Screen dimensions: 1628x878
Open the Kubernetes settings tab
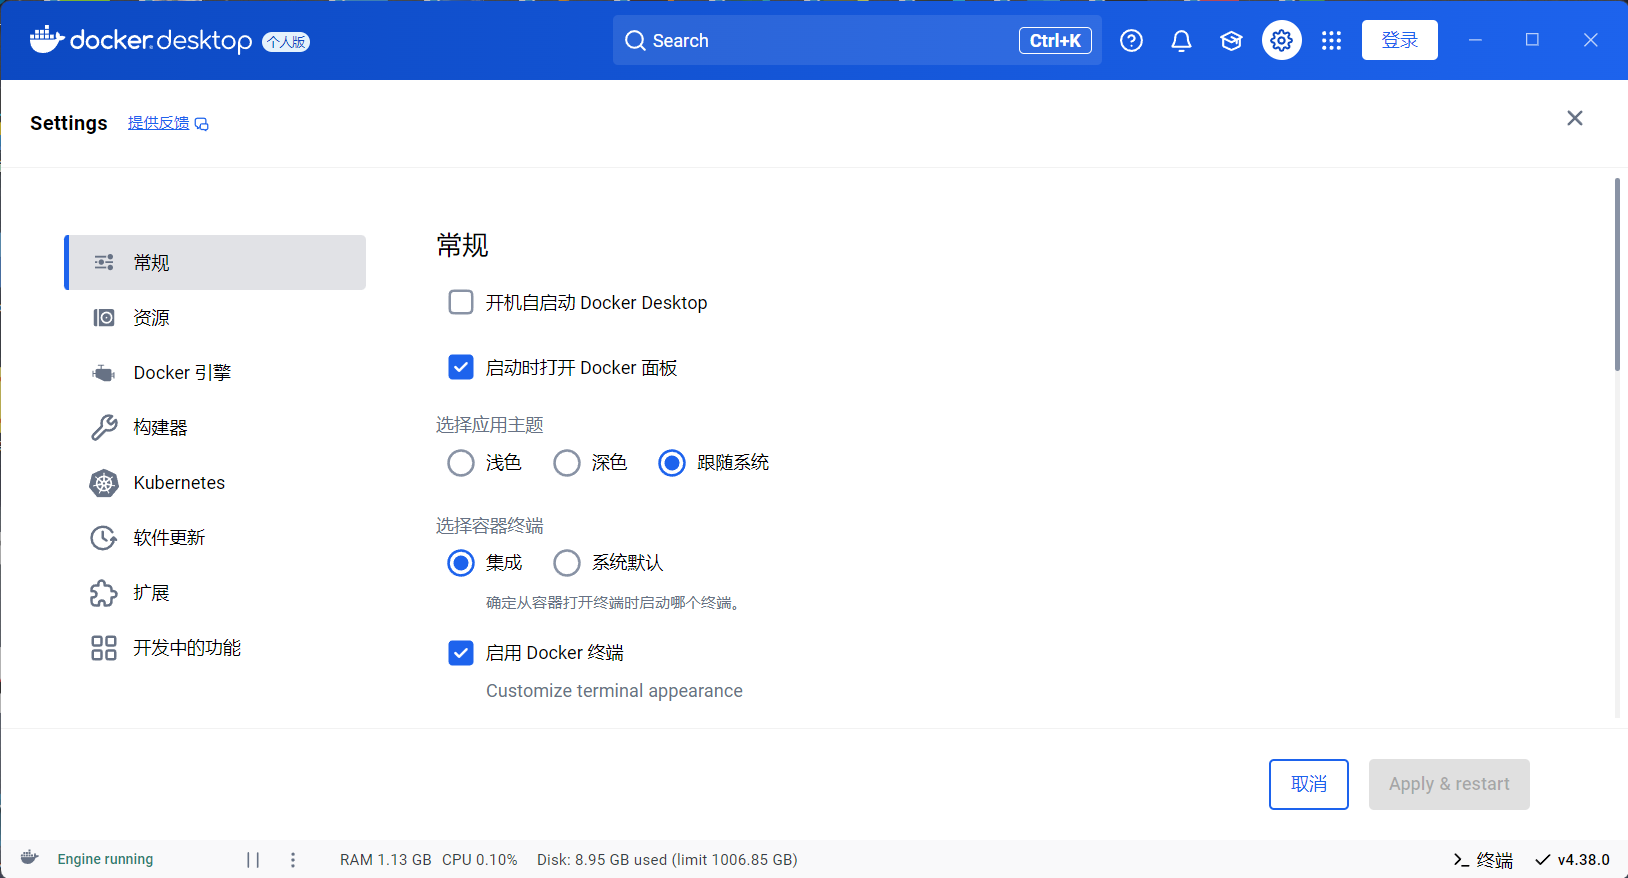pyautogui.click(x=179, y=483)
